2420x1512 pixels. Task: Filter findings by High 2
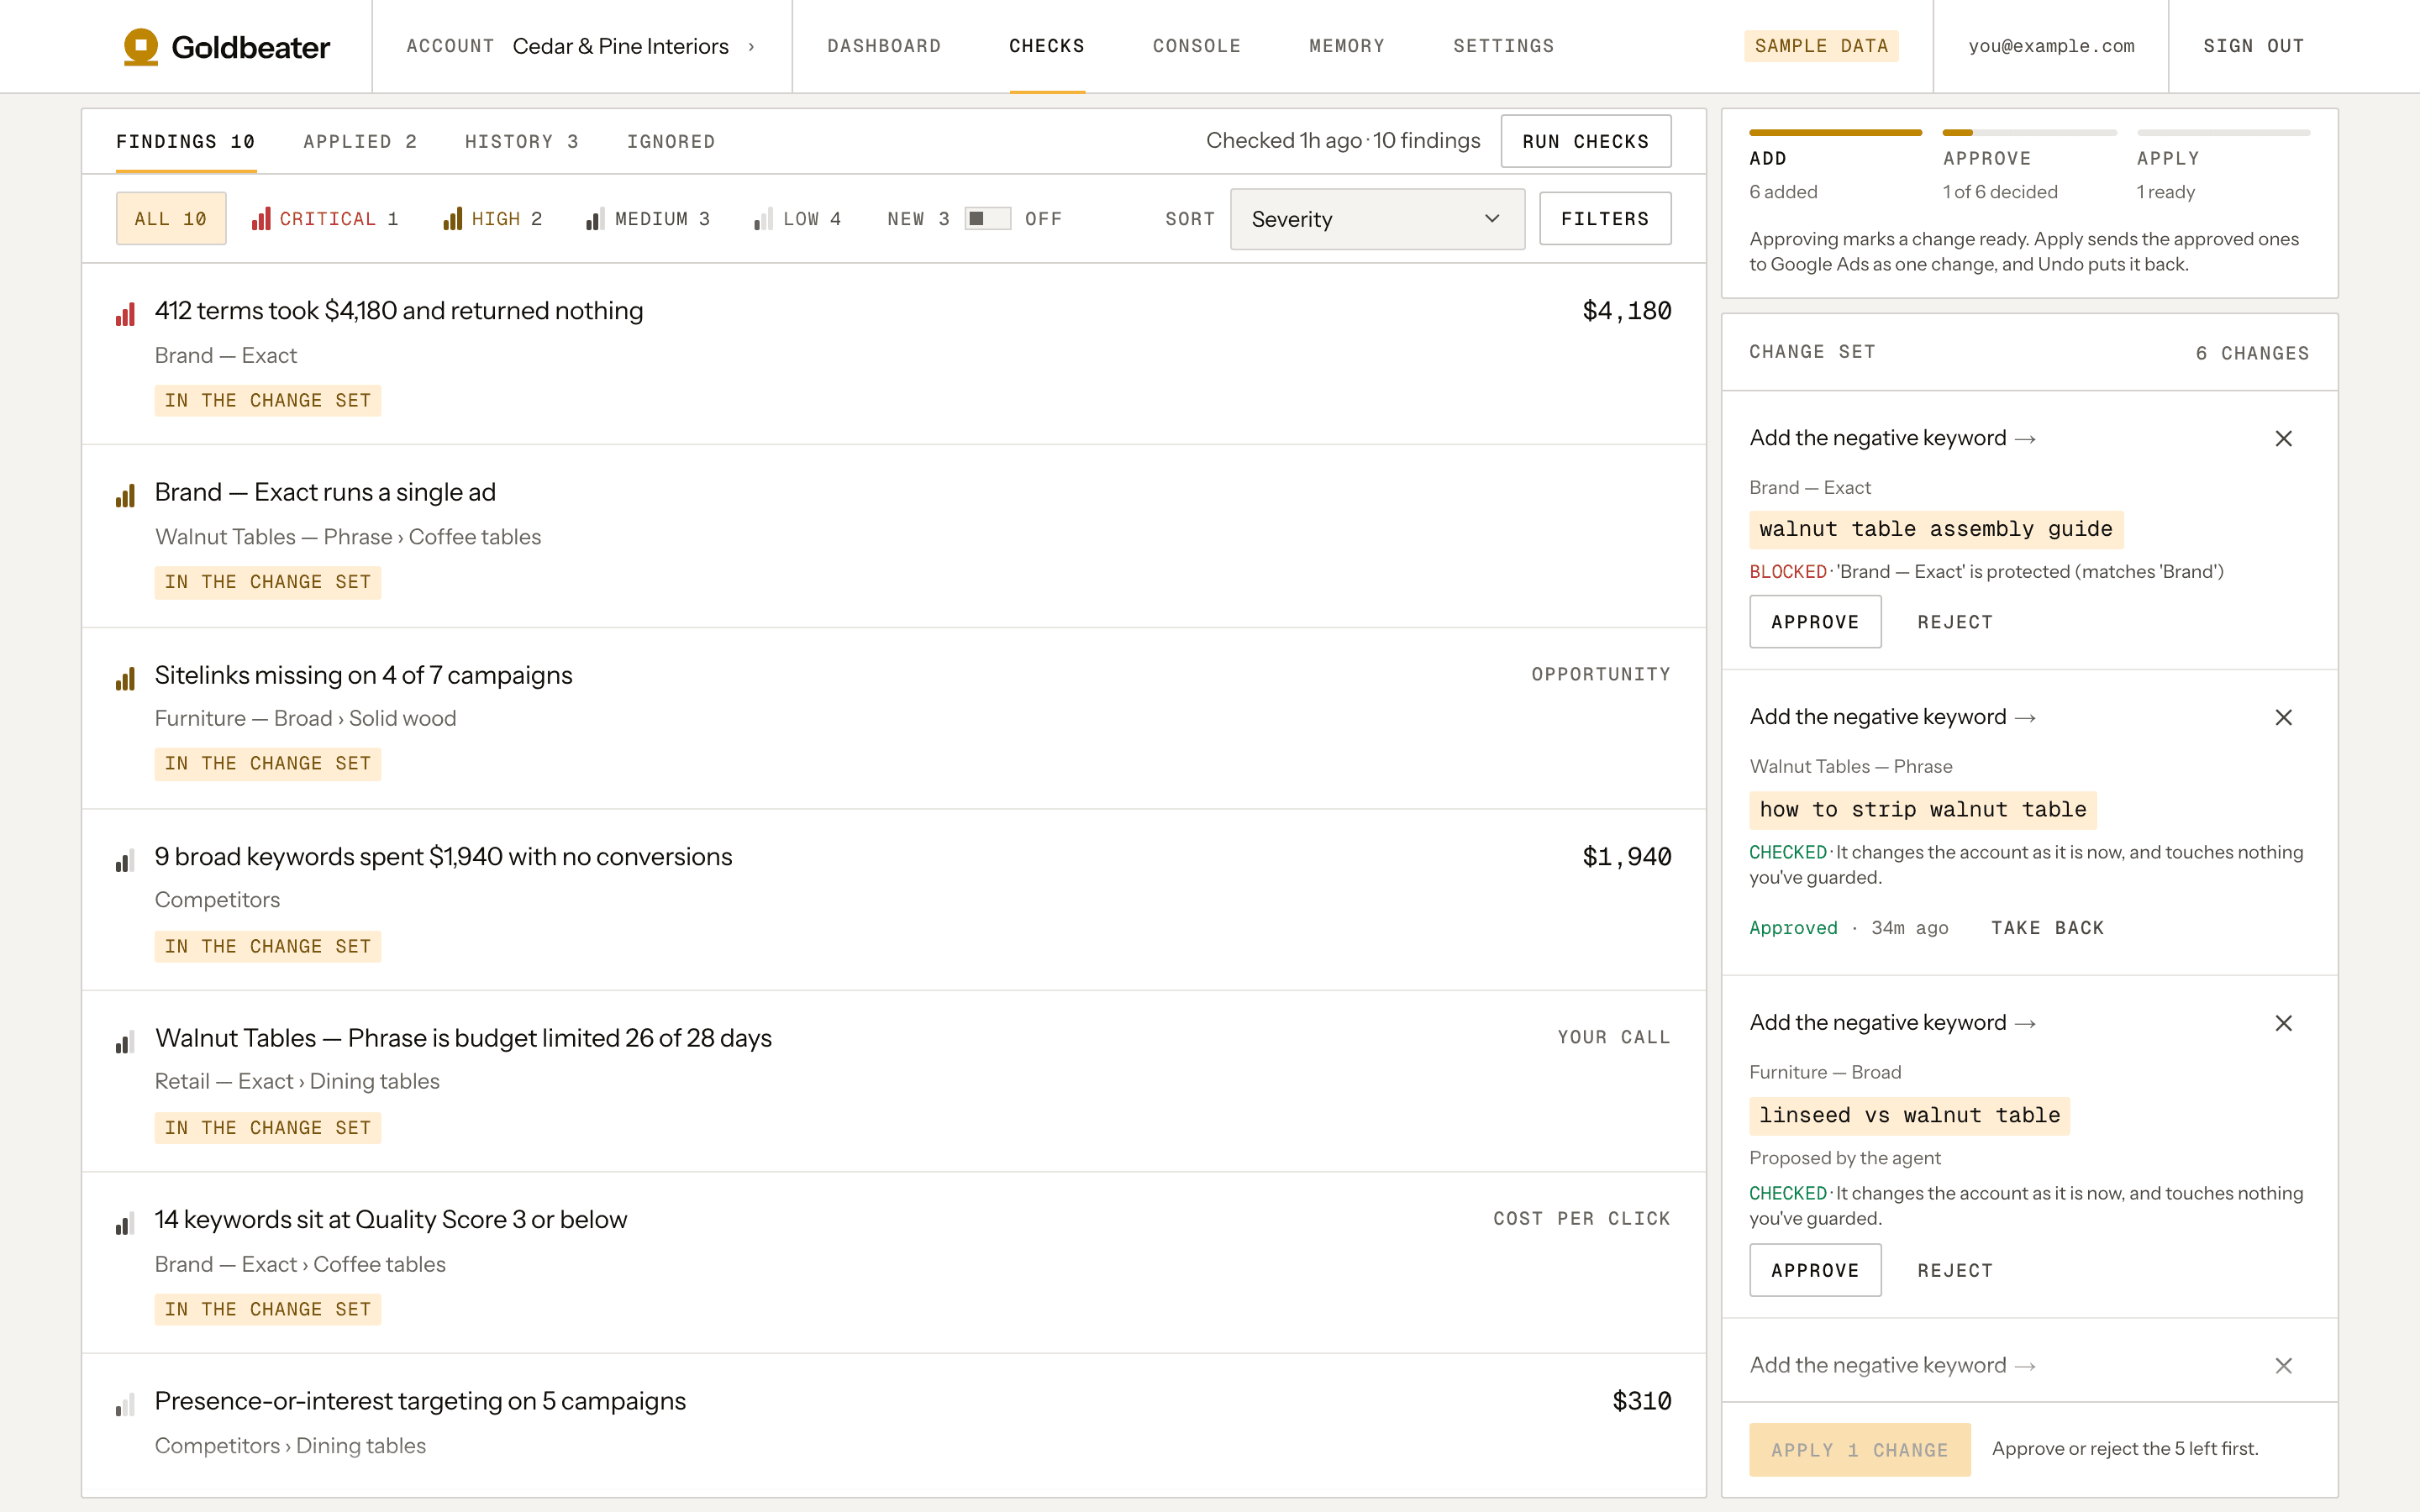point(493,219)
